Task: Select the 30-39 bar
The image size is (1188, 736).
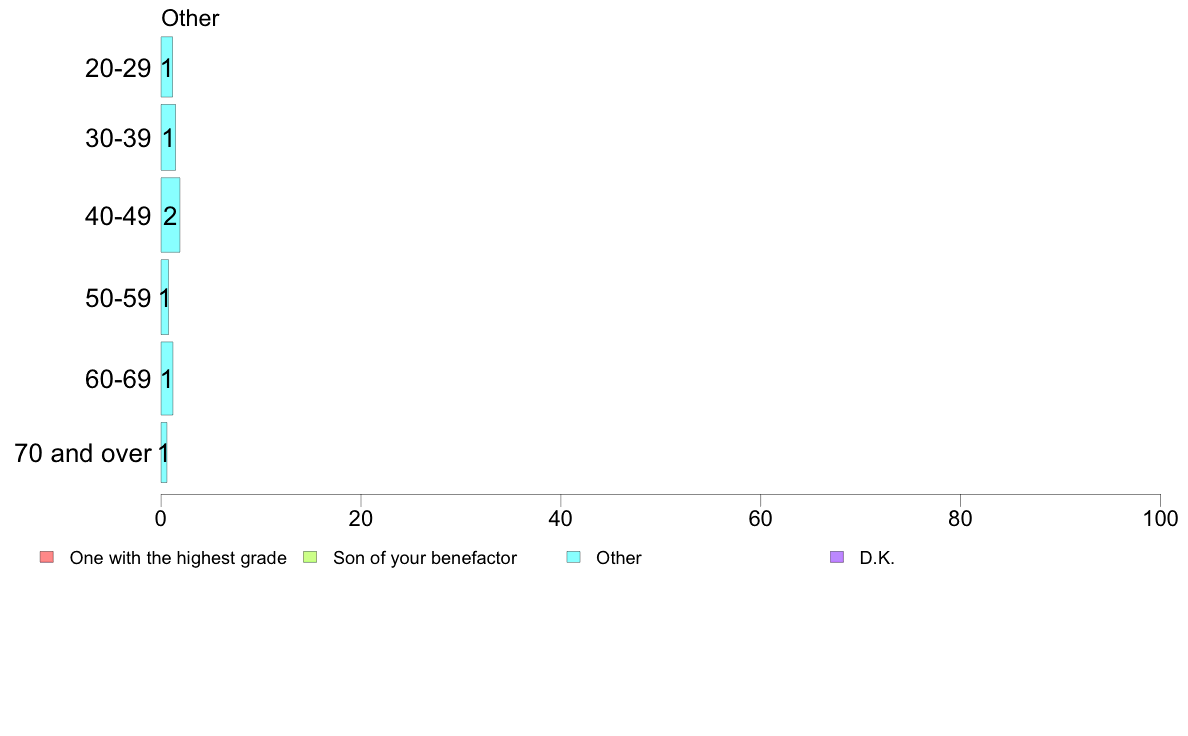Action: pyautogui.click(x=168, y=137)
